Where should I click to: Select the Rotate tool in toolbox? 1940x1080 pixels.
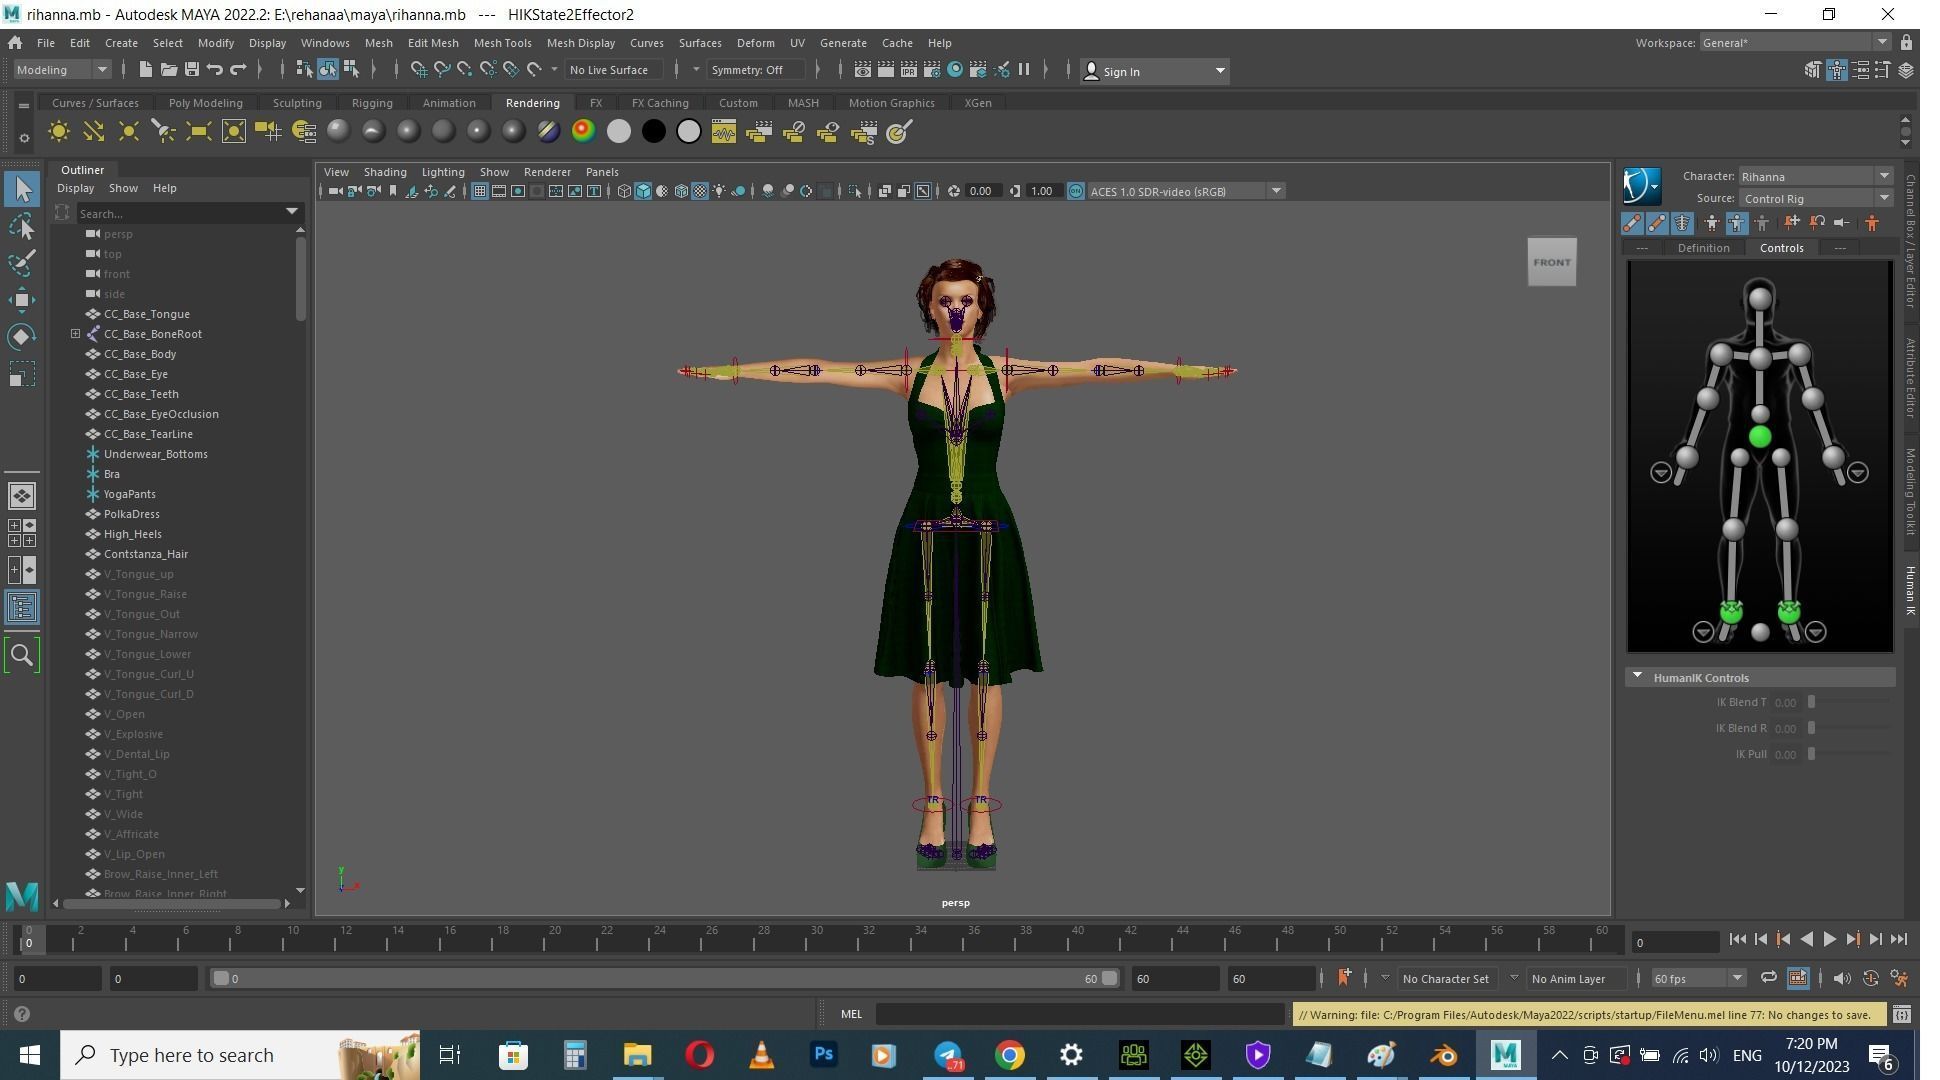tap(22, 337)
